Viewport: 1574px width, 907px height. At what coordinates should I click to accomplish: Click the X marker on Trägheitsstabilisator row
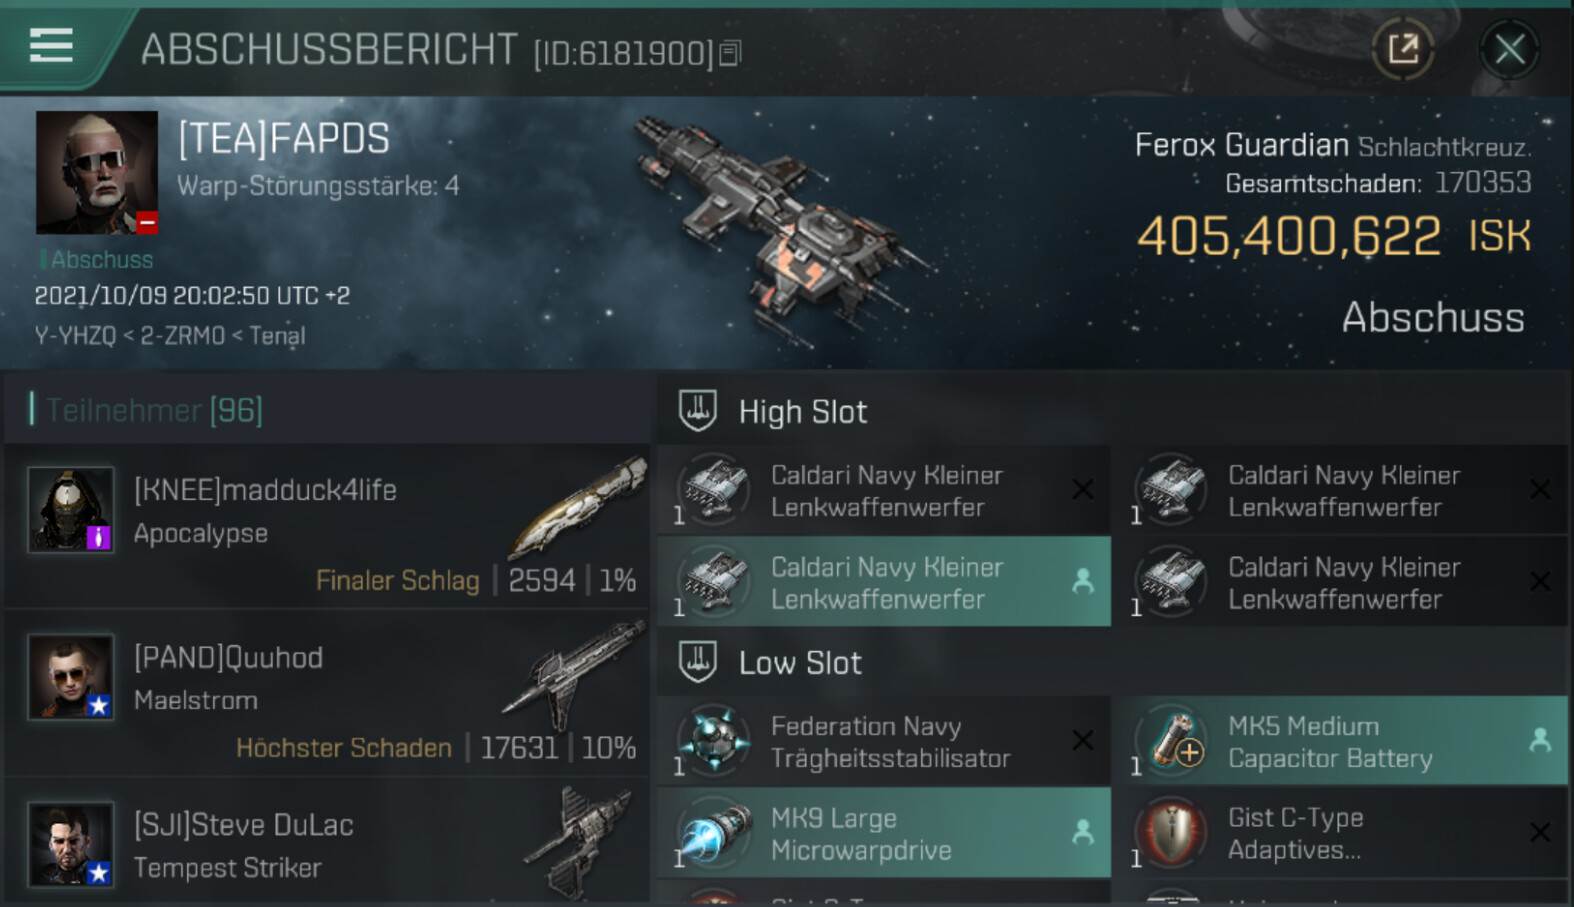[x=1082, y=740]
